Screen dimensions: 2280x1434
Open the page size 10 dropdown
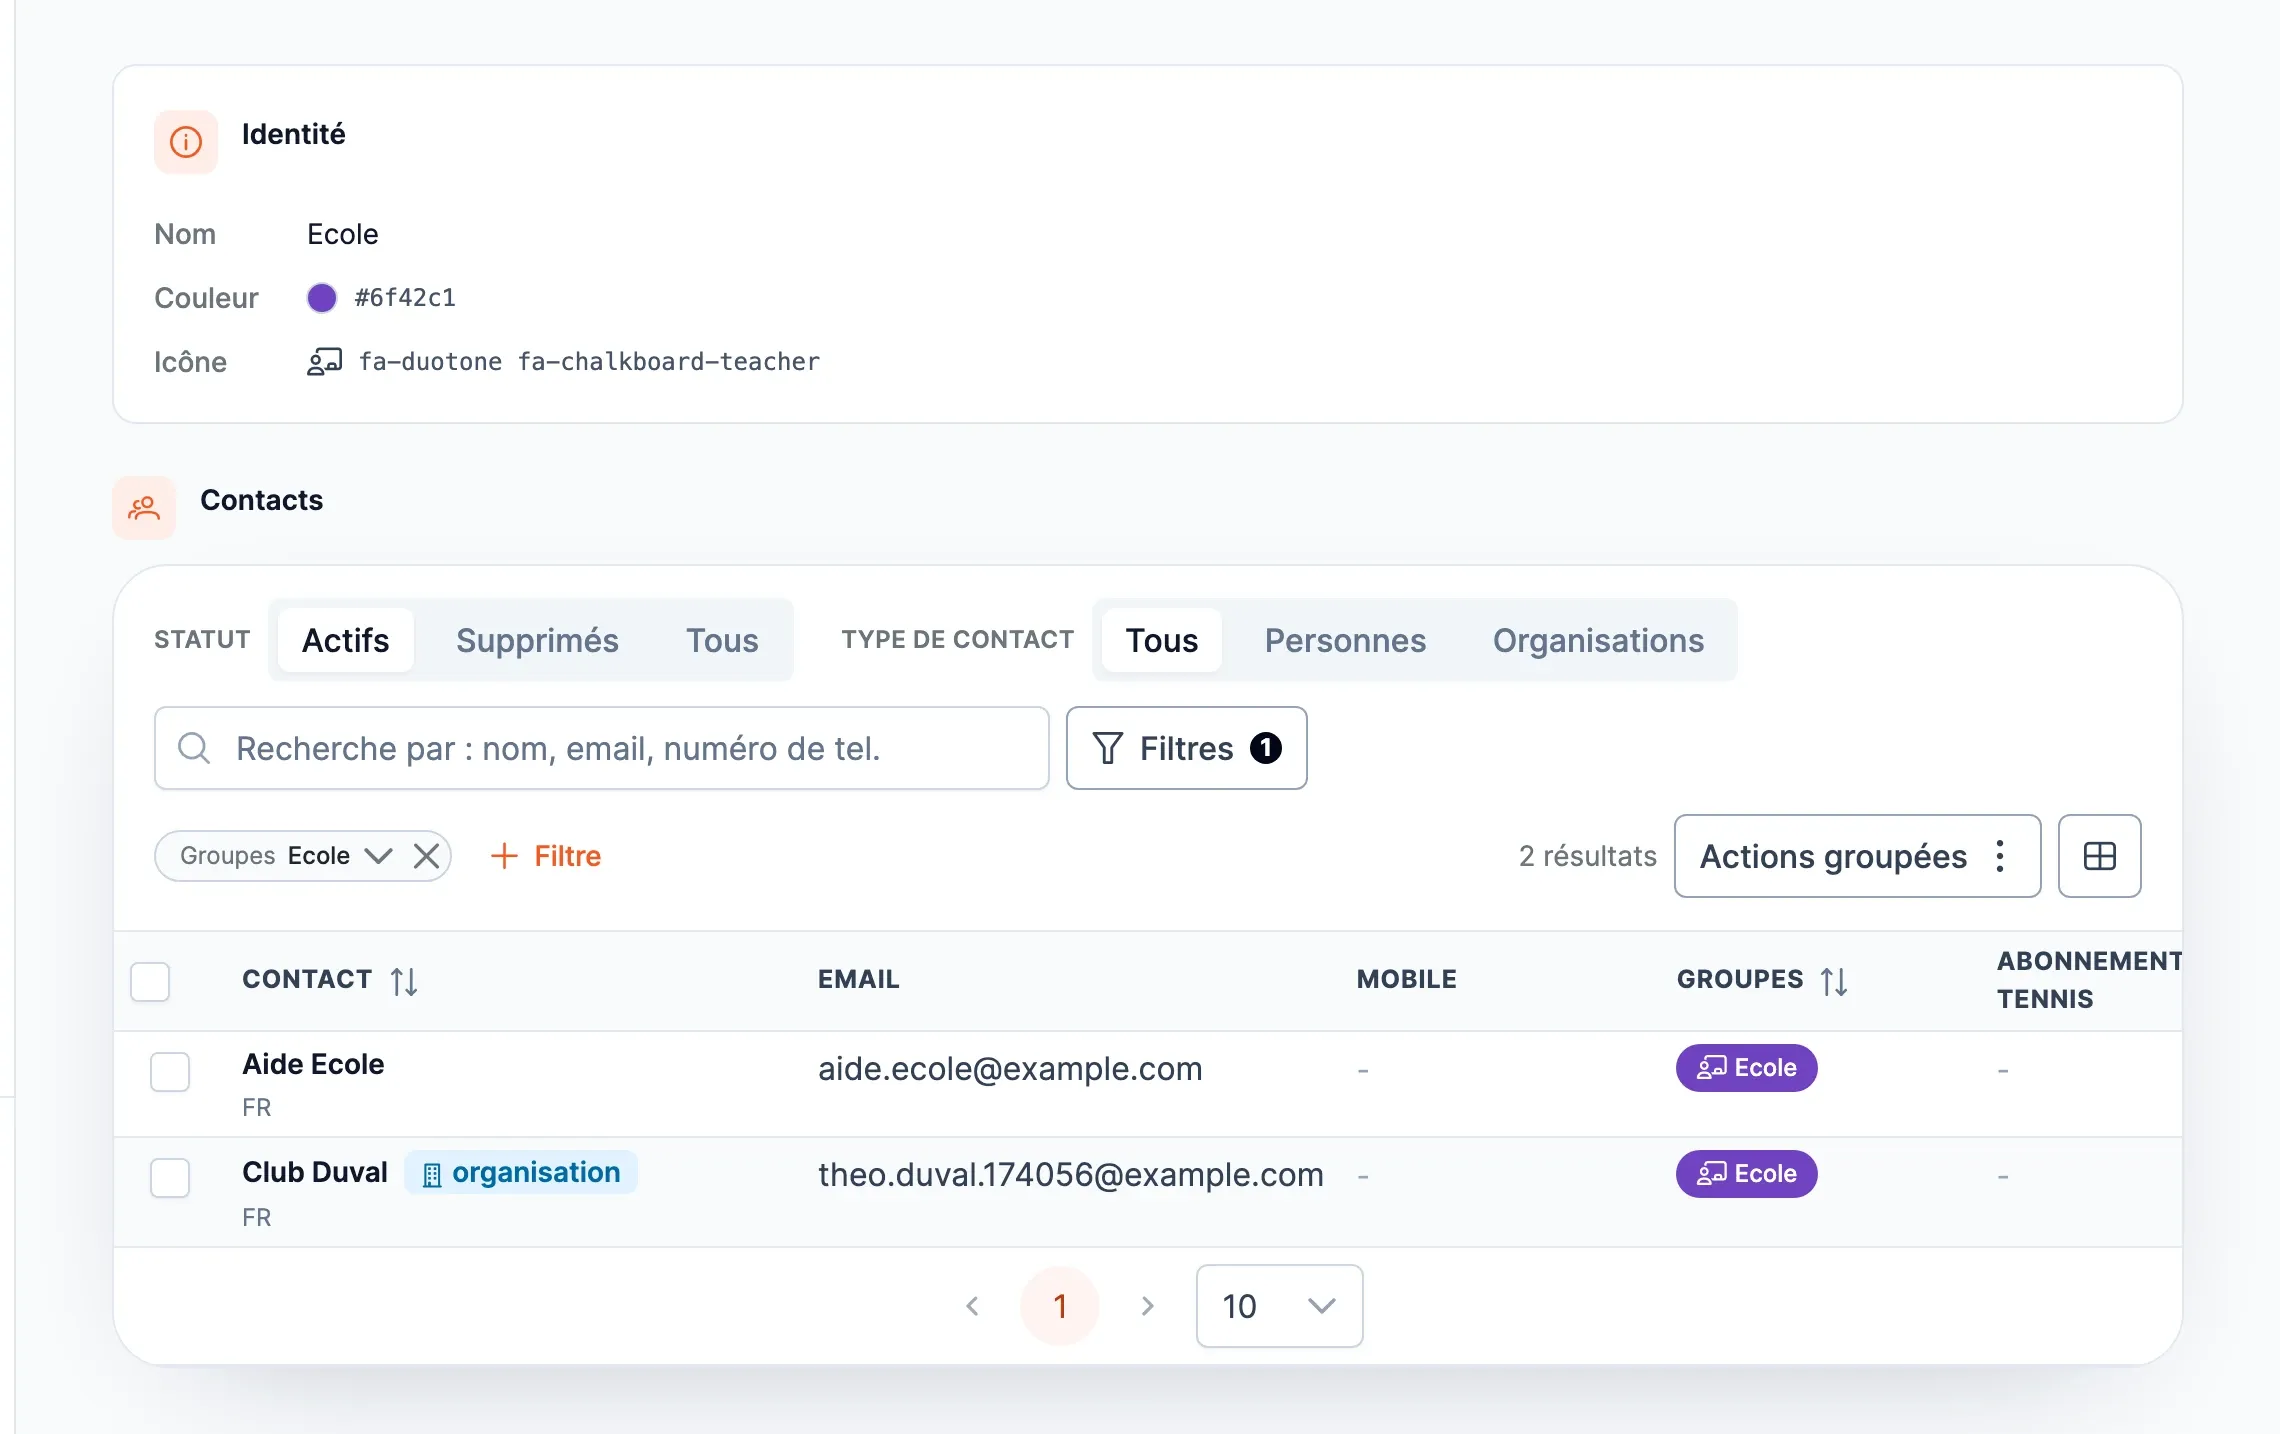click(x=1279, y=1306)
